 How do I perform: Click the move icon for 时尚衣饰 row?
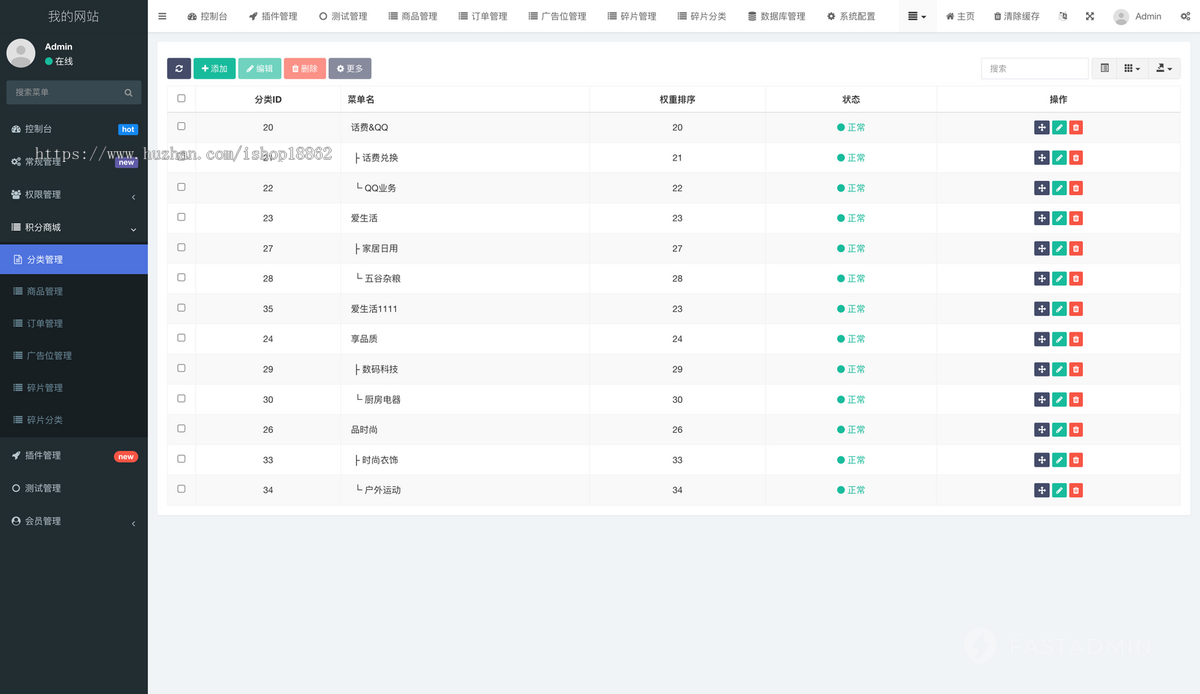click(x=1041, y=460)
